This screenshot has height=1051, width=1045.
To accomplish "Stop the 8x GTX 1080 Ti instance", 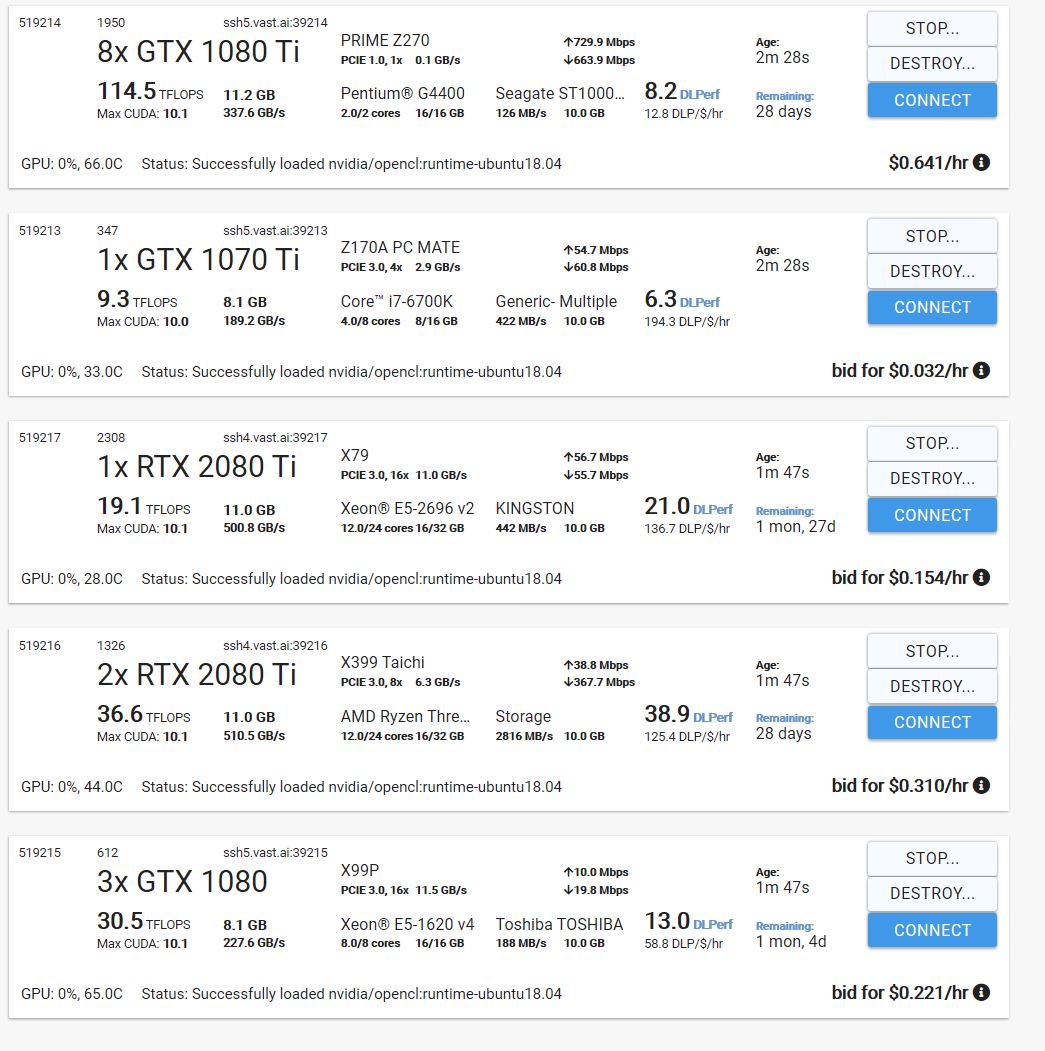I will click(x=932, y=29).
